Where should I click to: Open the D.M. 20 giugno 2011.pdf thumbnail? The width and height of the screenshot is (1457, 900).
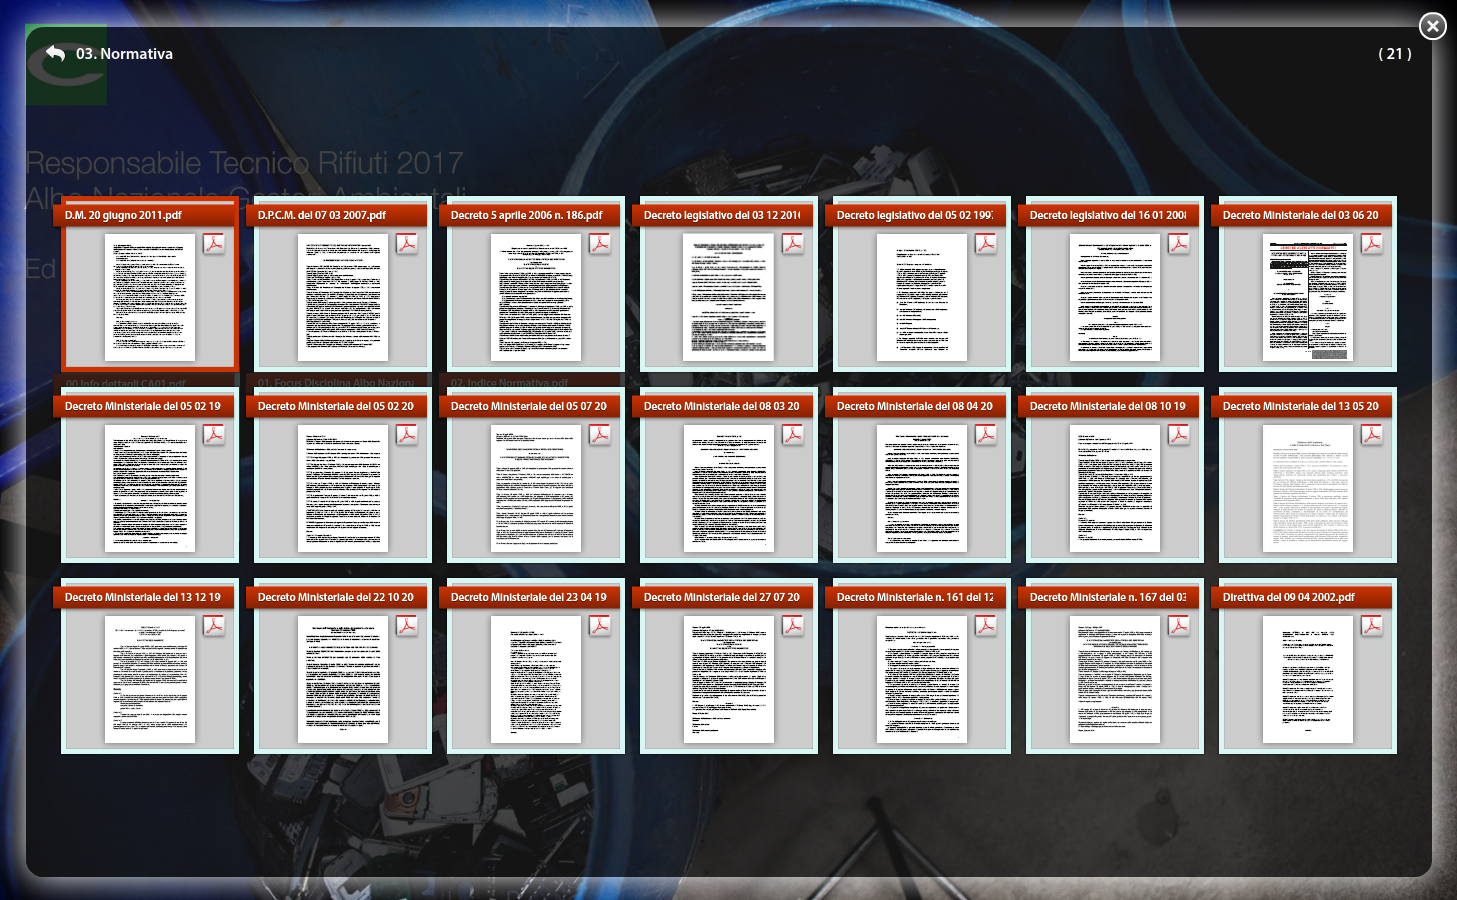(x=150, y=298)
